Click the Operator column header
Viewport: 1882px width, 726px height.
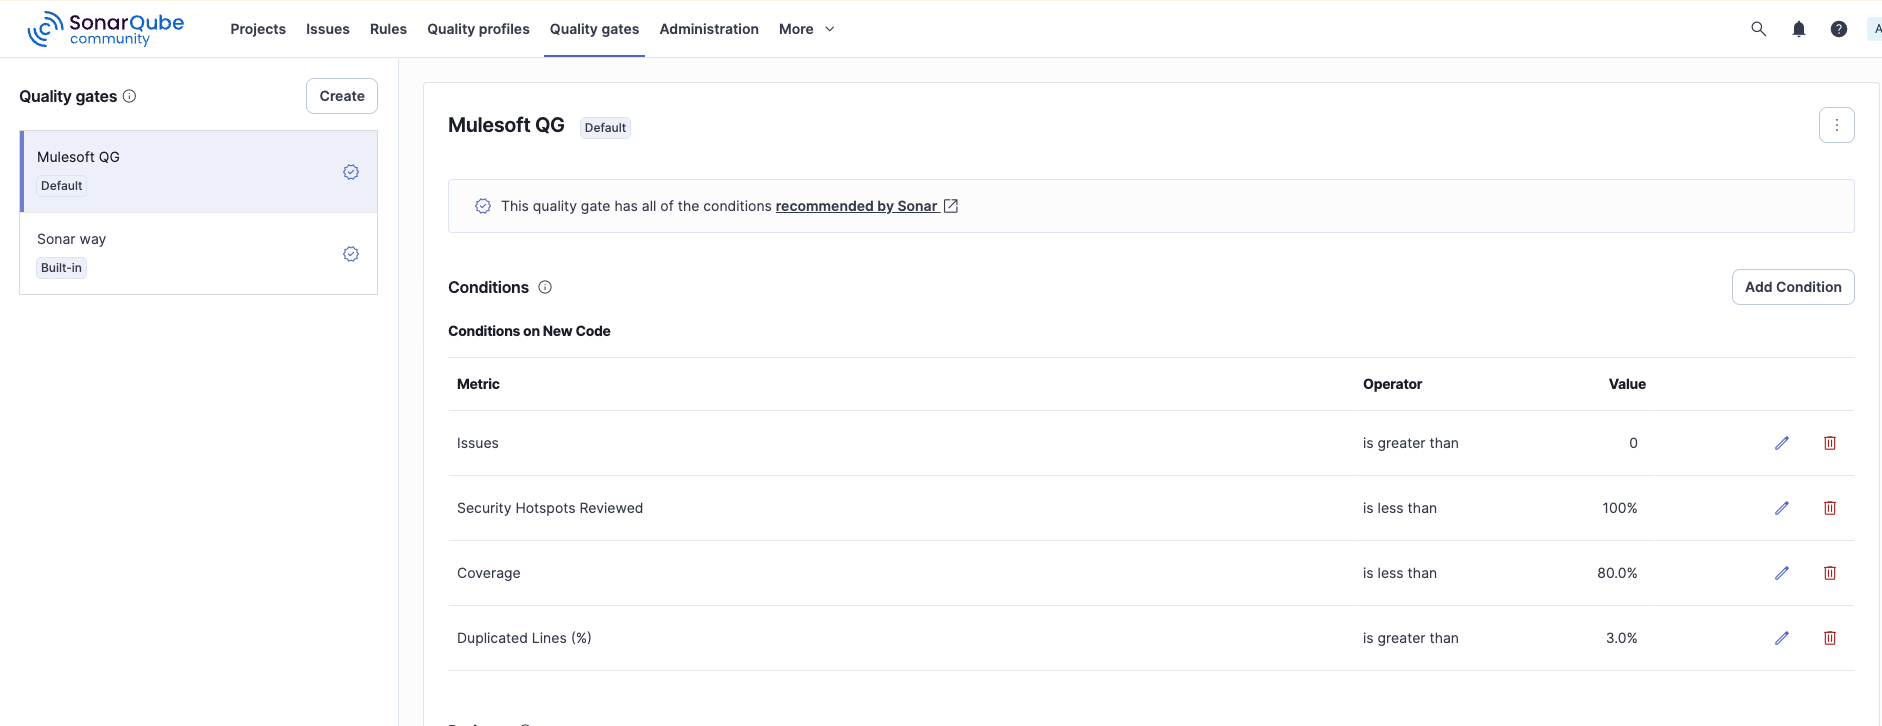[x=1392, y=384]
